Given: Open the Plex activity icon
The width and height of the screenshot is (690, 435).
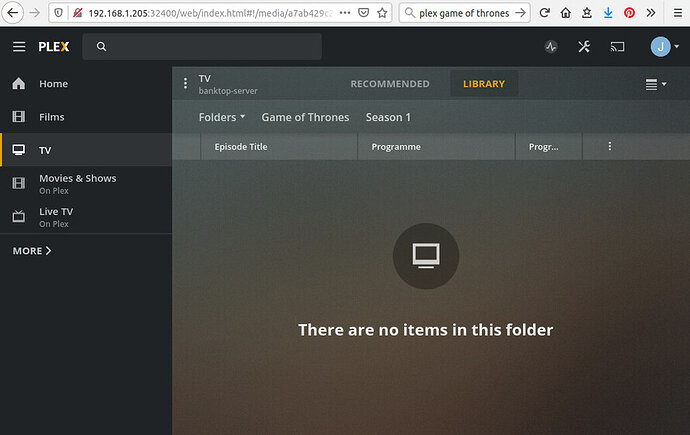Looking at the screenshot, I should click(x=551, y=47).
